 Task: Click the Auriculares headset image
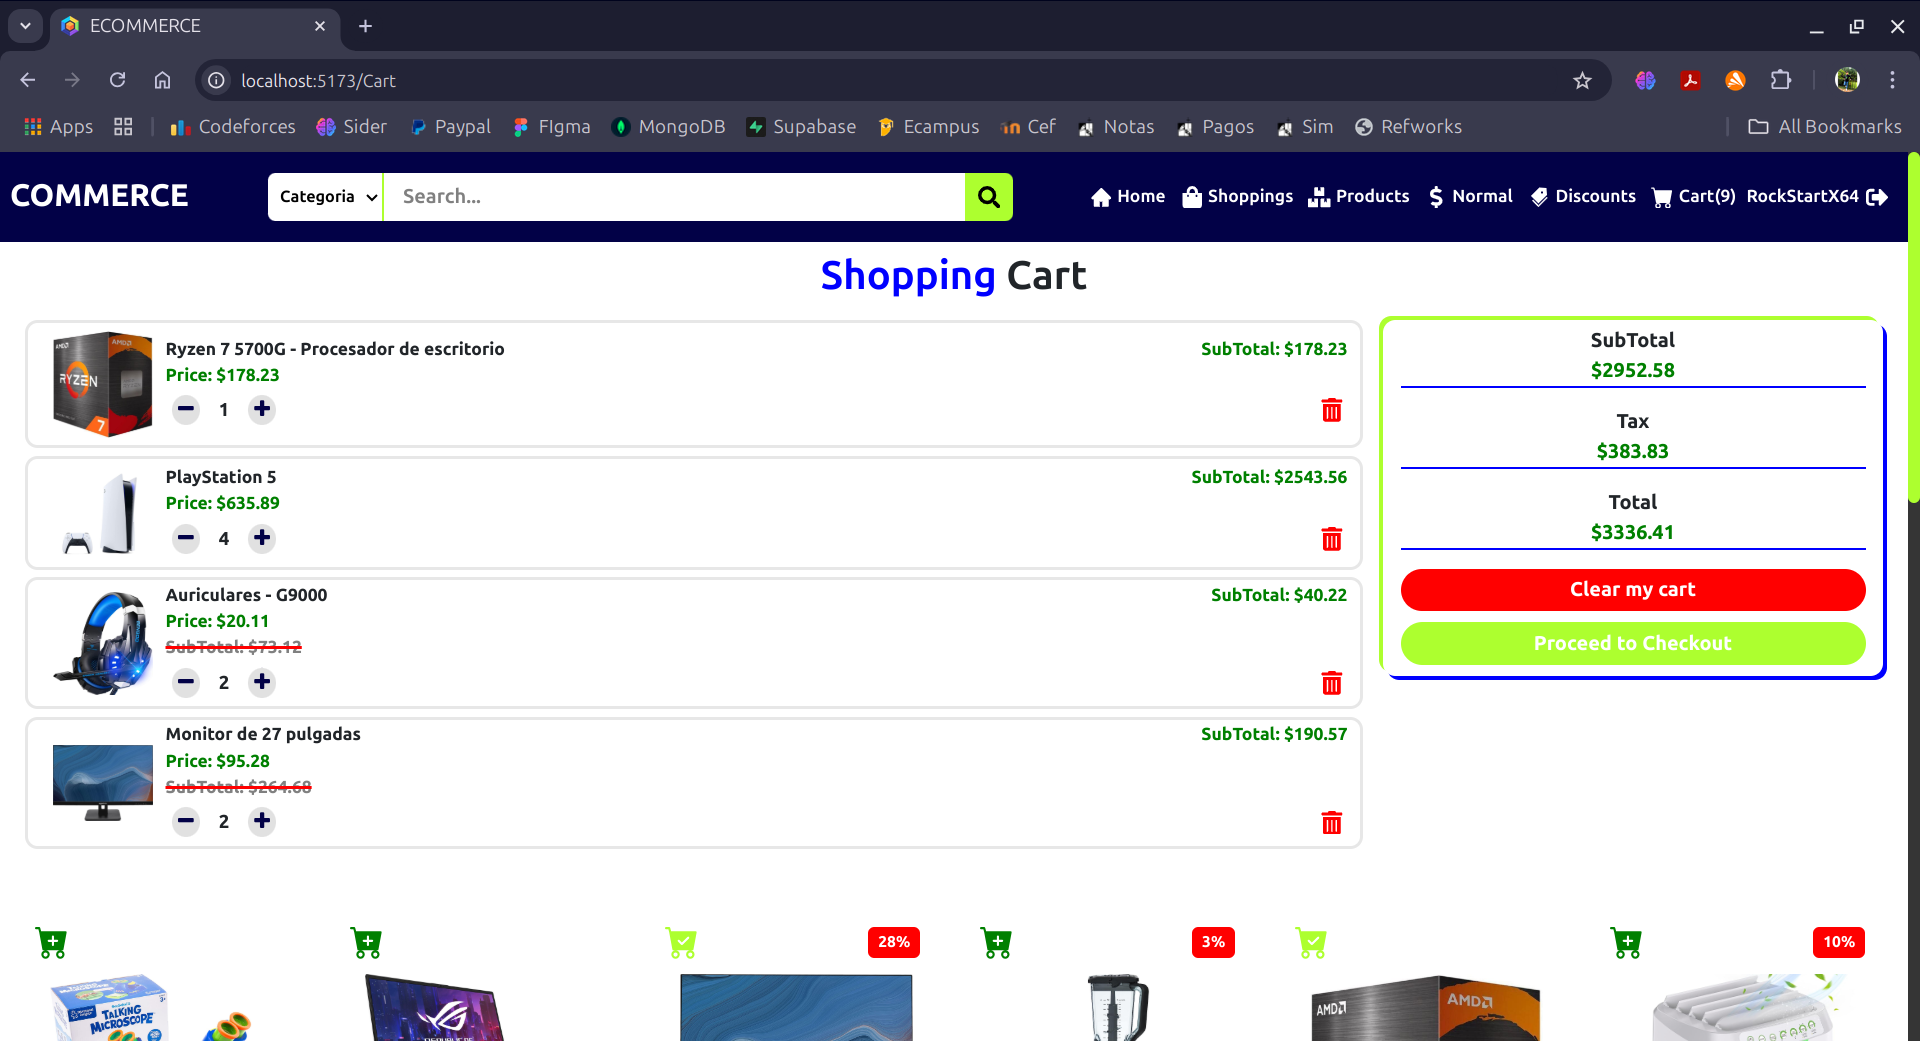[103, 643]
